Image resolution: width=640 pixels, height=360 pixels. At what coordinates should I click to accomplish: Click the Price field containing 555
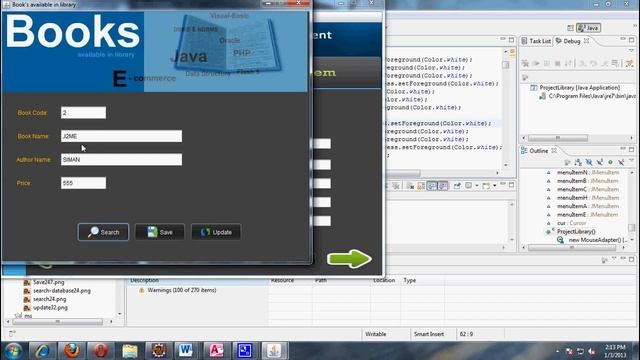(x=83, y=183)
